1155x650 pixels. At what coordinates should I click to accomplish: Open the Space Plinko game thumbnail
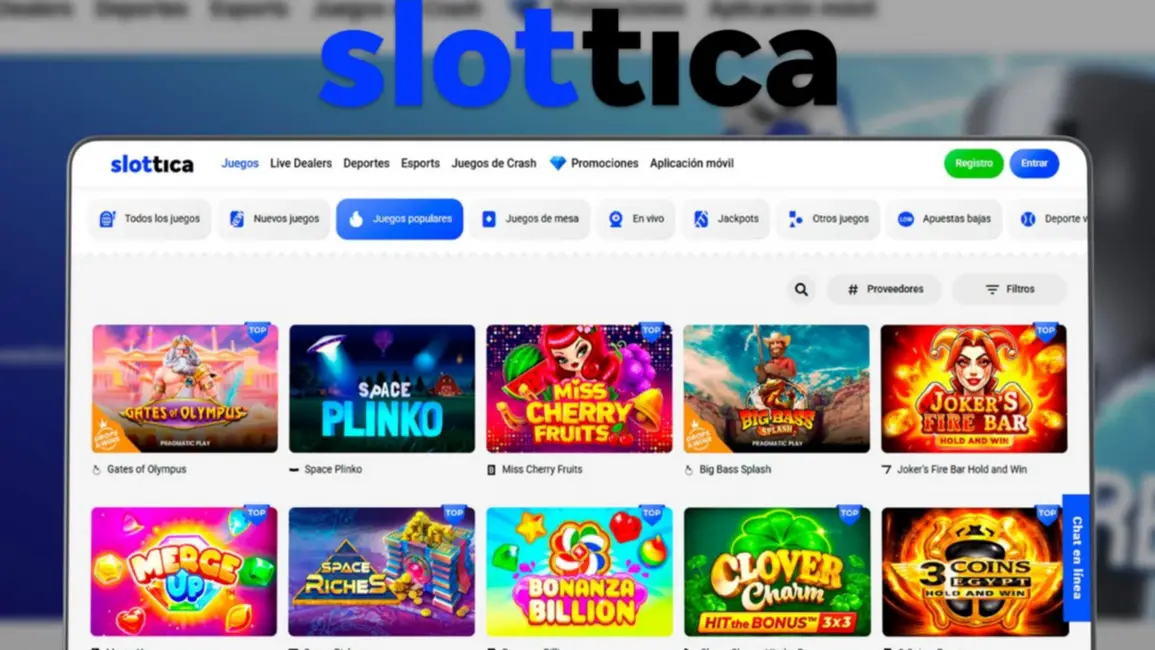click(382, 389)
